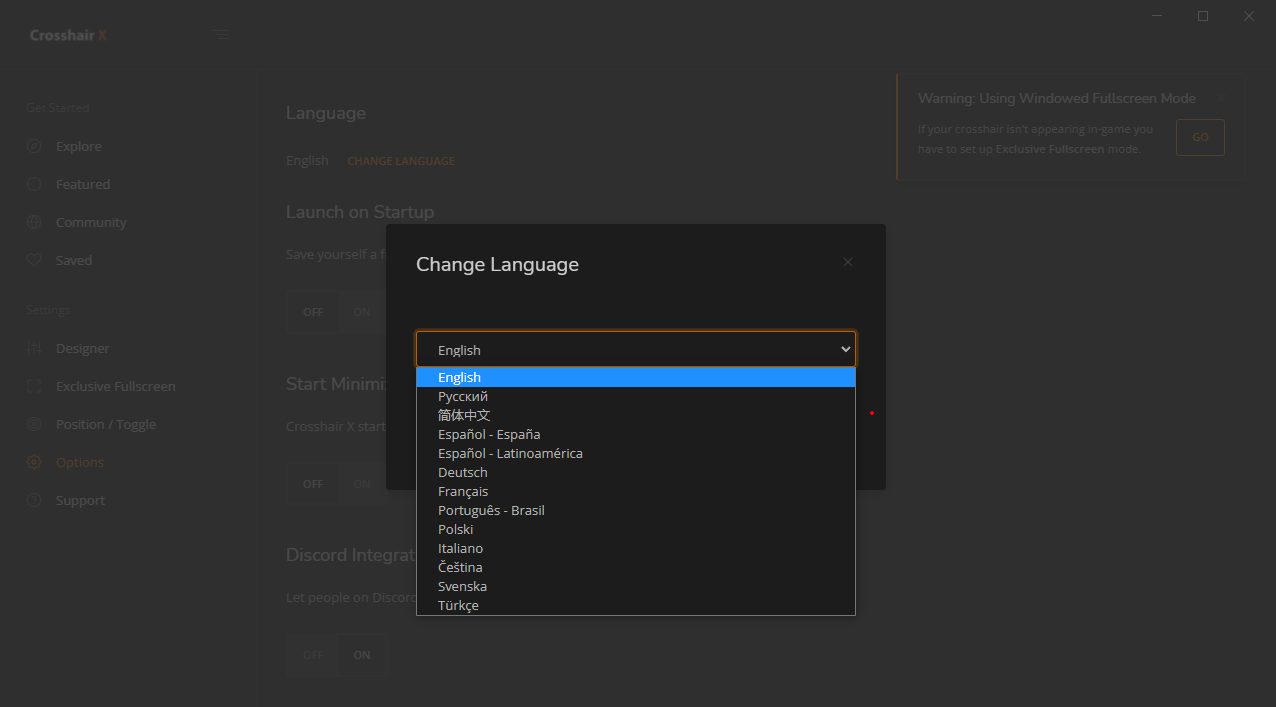The height and width of the screenshot is (707, 1276).
Task: Pick Français in the dropdown list
Action: point(636,491)
